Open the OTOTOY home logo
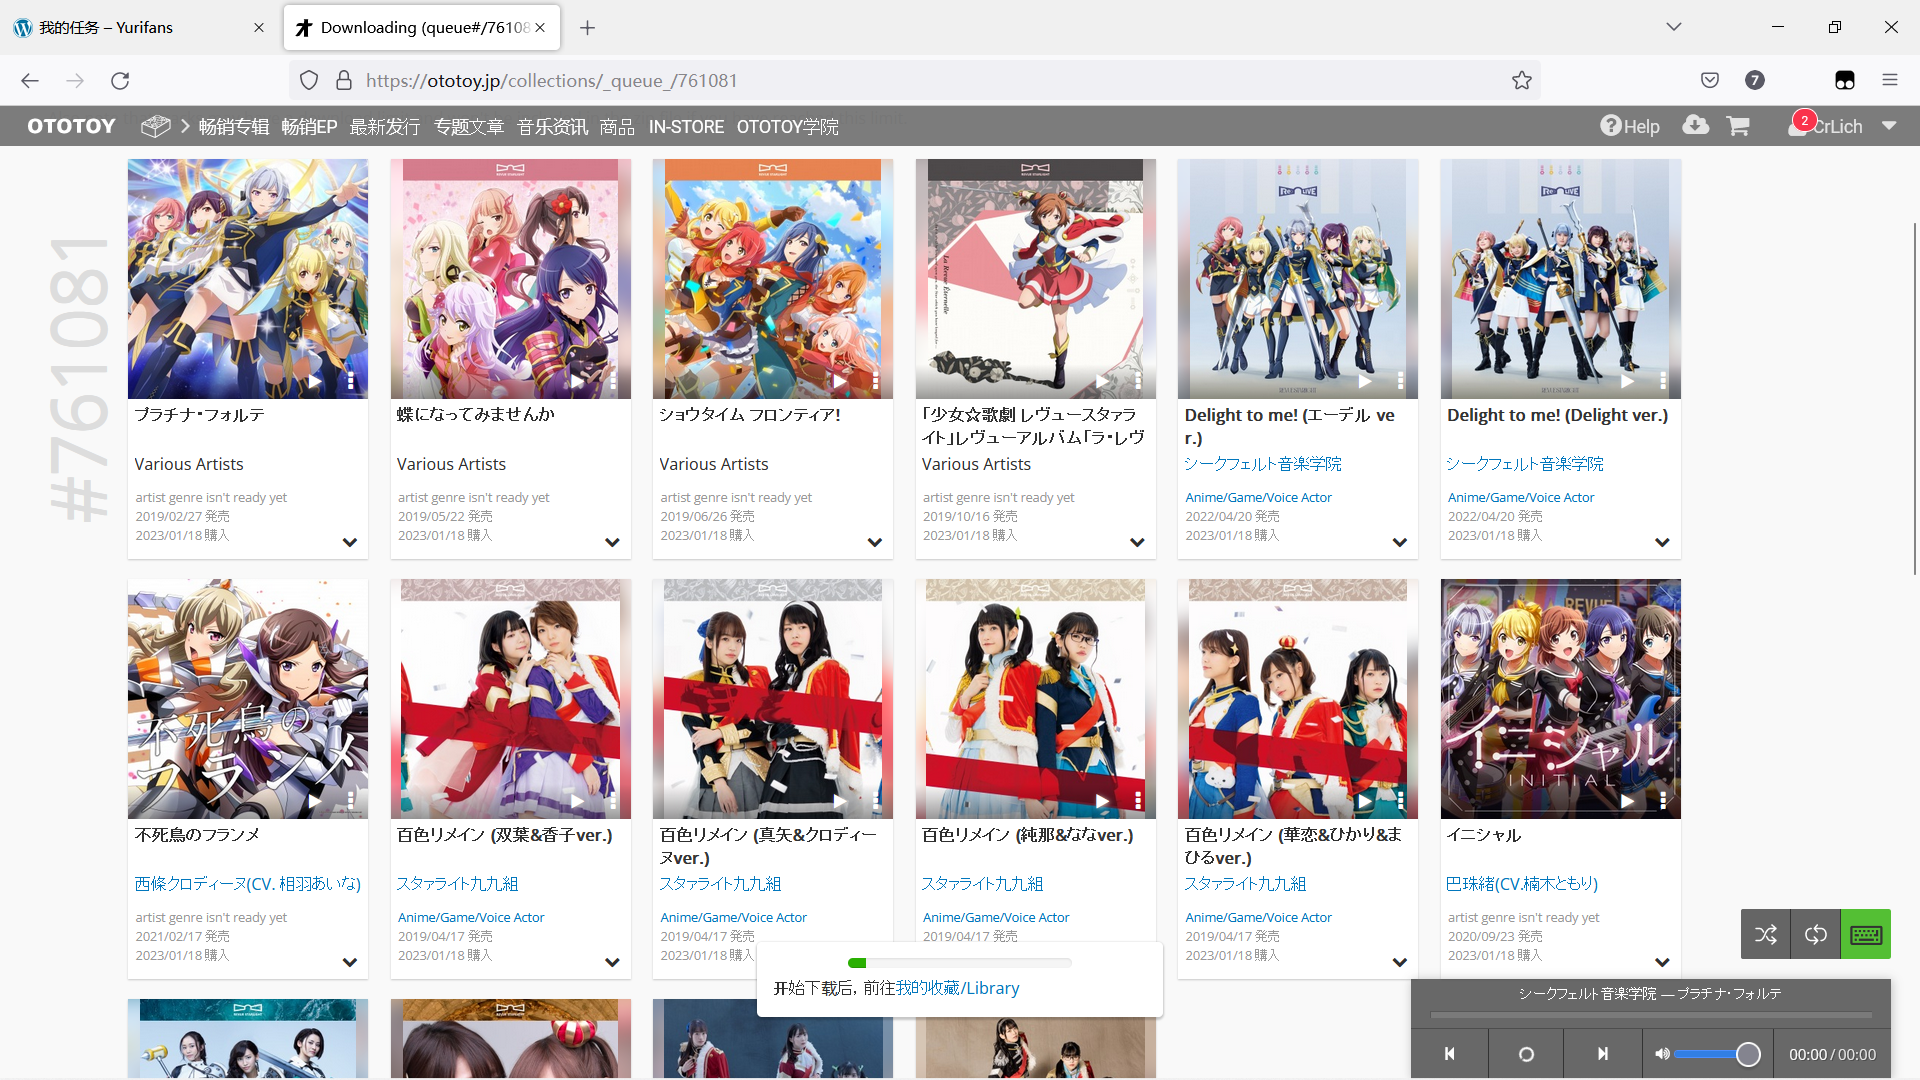Screen dimensions: 1920x1080 pos(71,126)
